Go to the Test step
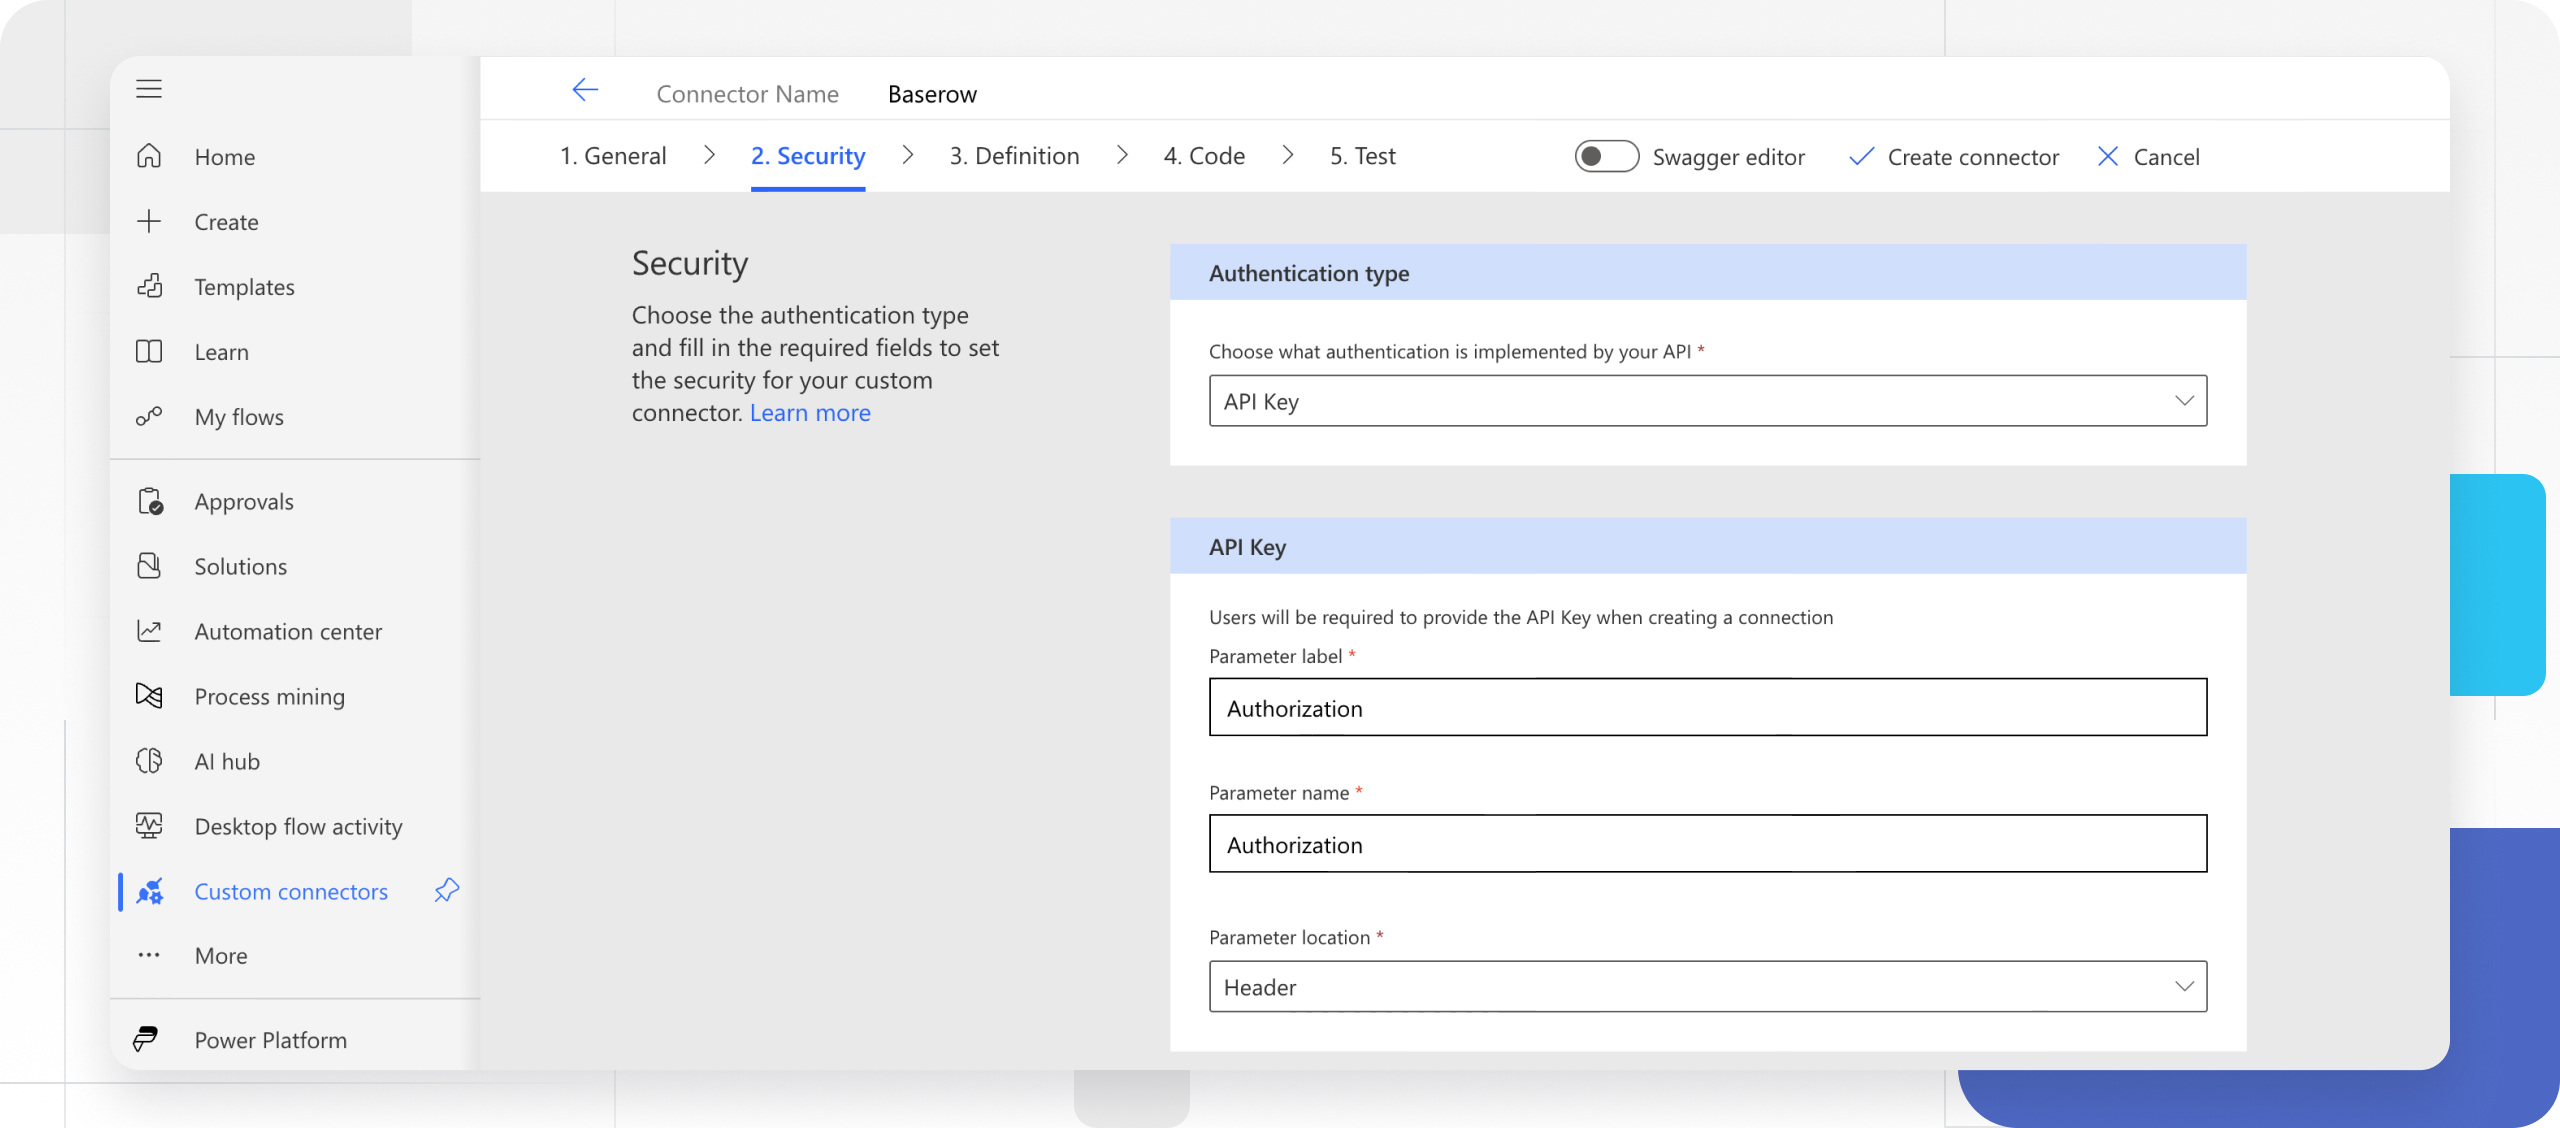The height and width of the screenshot is (1128, 2560). 1362,156
